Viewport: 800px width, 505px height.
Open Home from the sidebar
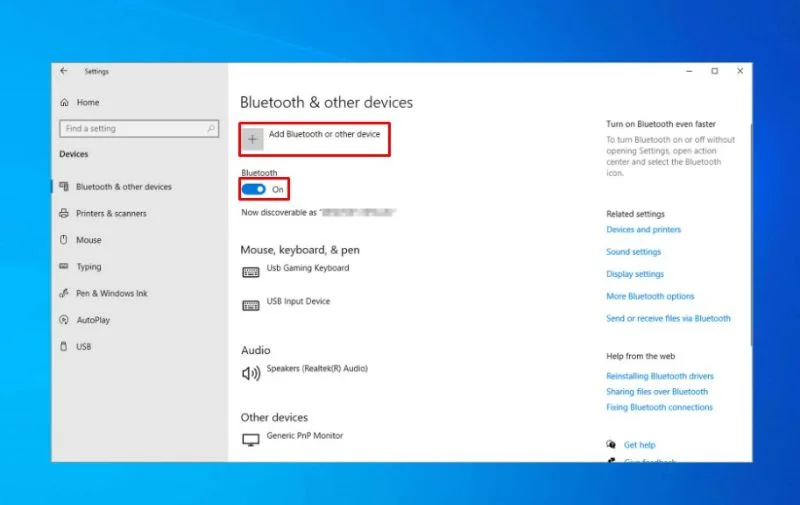pyautogui.click(x=88, y=103)
